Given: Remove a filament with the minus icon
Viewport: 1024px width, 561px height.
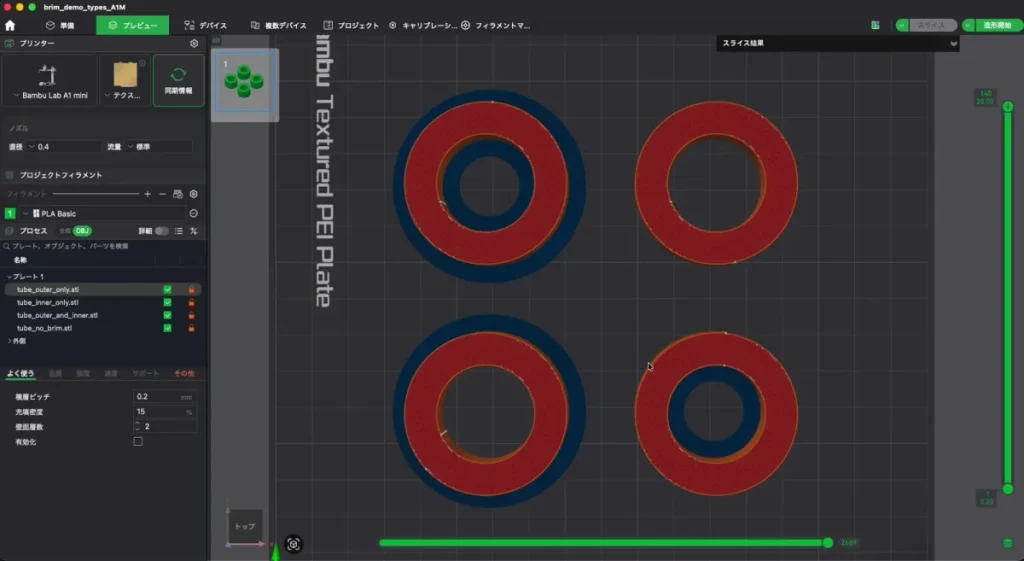Looking at the screenshot, I should tap(162, 194).
